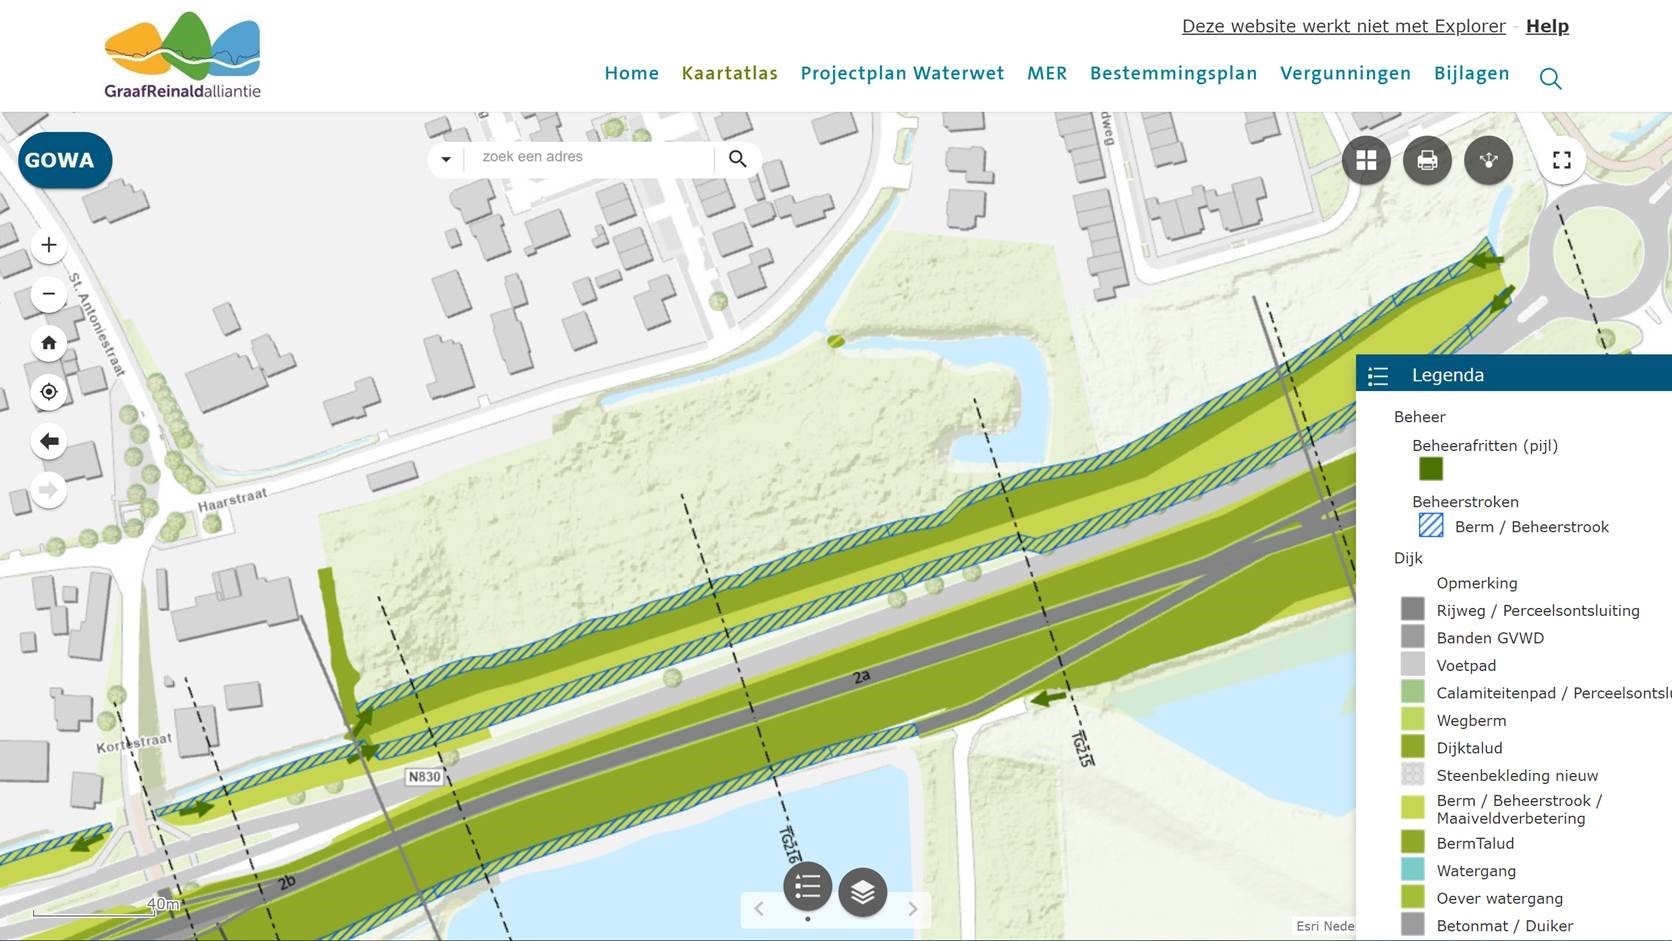Go to the previous map extent
1672x941 pixels.
click(49, 441)
